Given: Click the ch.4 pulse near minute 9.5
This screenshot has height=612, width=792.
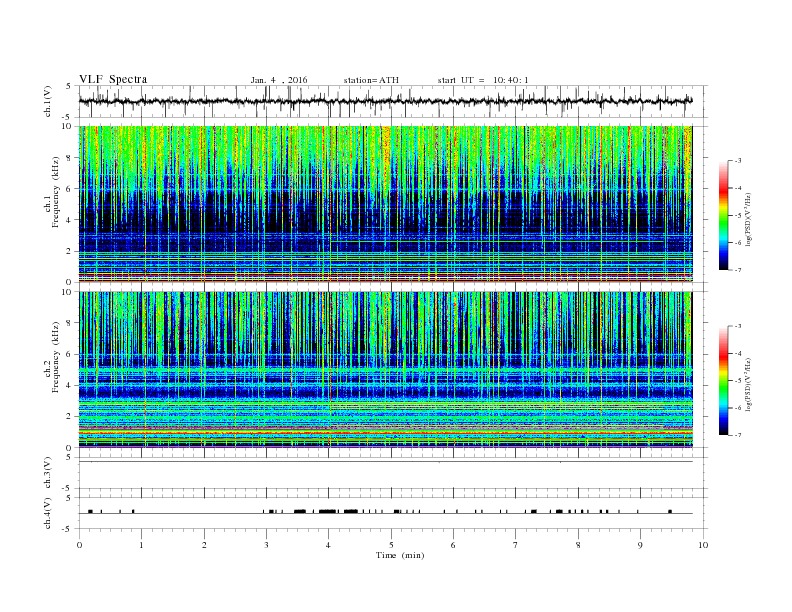Looking at the screenshot, I should point(670,512).
